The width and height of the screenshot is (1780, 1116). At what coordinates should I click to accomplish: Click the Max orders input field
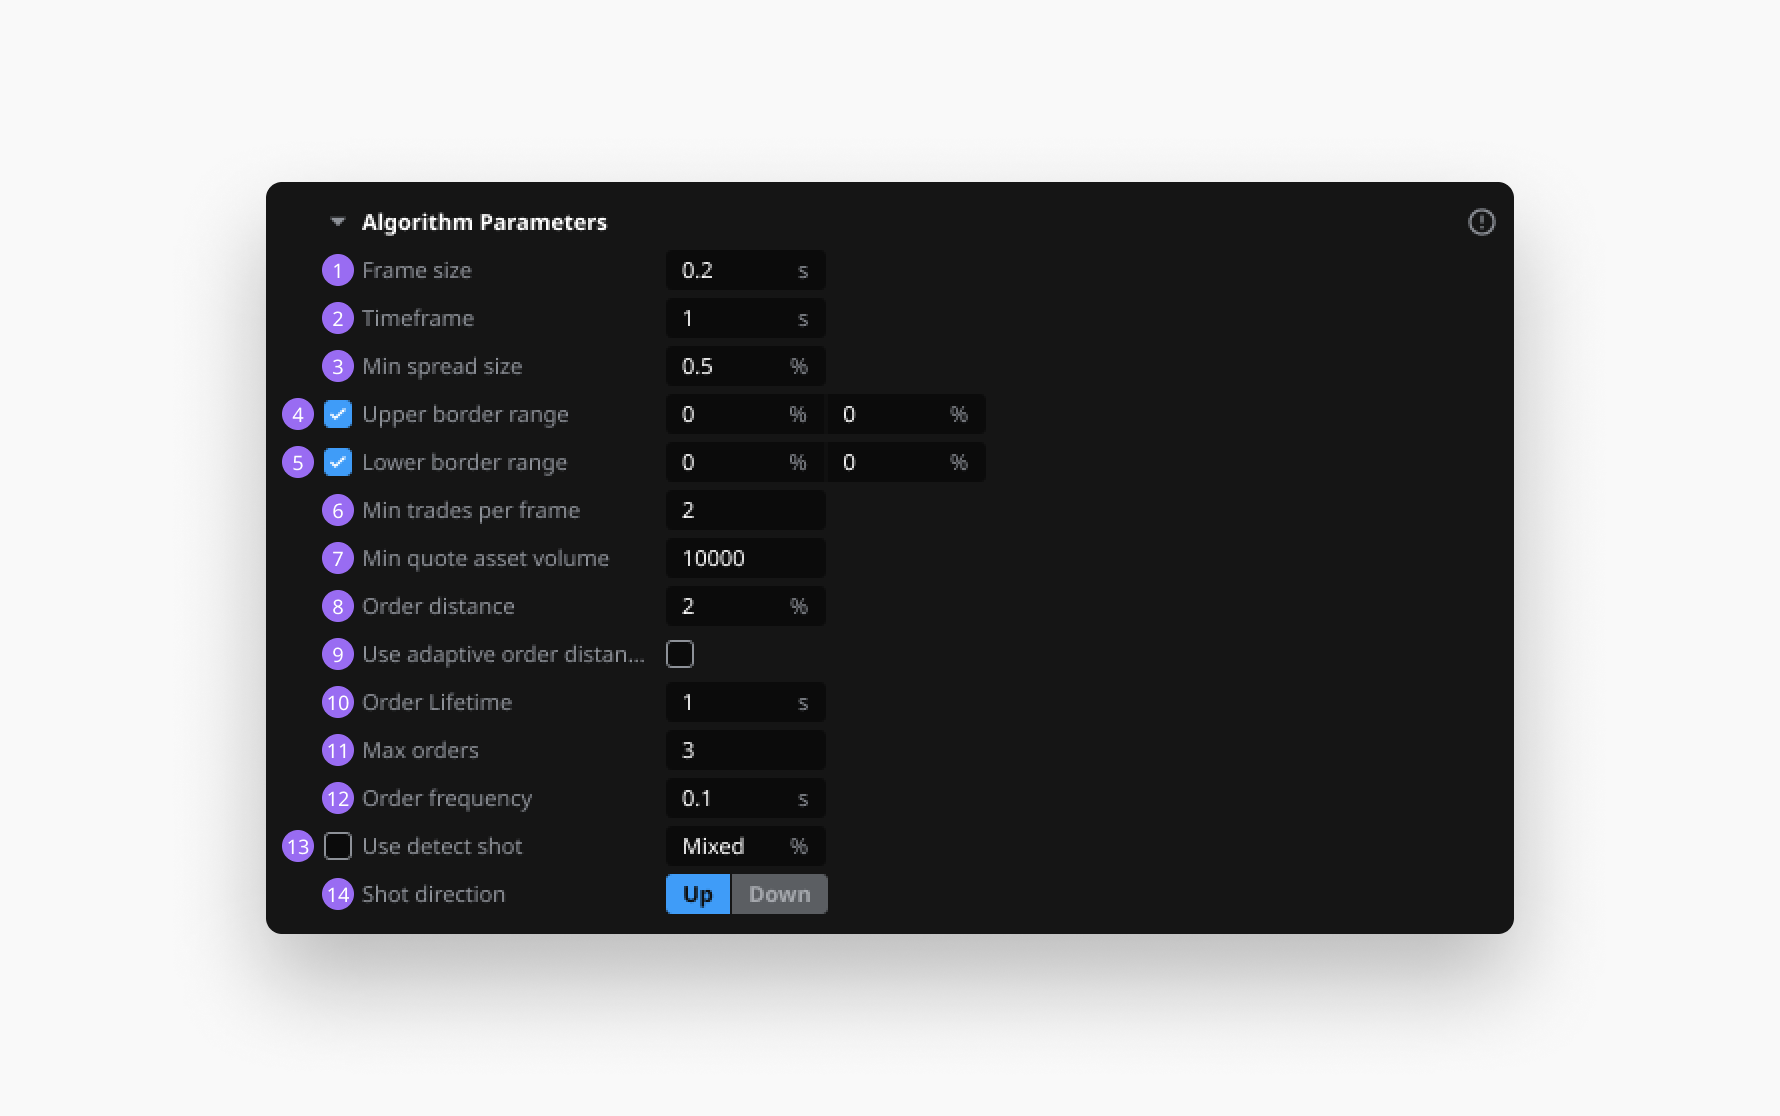(x=745, y=750)
